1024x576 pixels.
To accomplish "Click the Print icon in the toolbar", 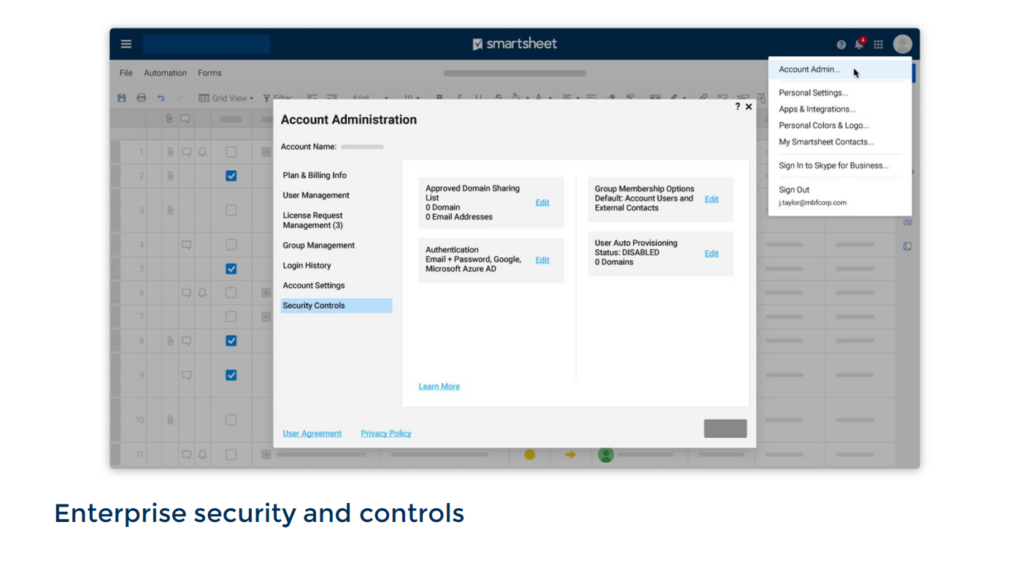I will click(x=141, y=98).
